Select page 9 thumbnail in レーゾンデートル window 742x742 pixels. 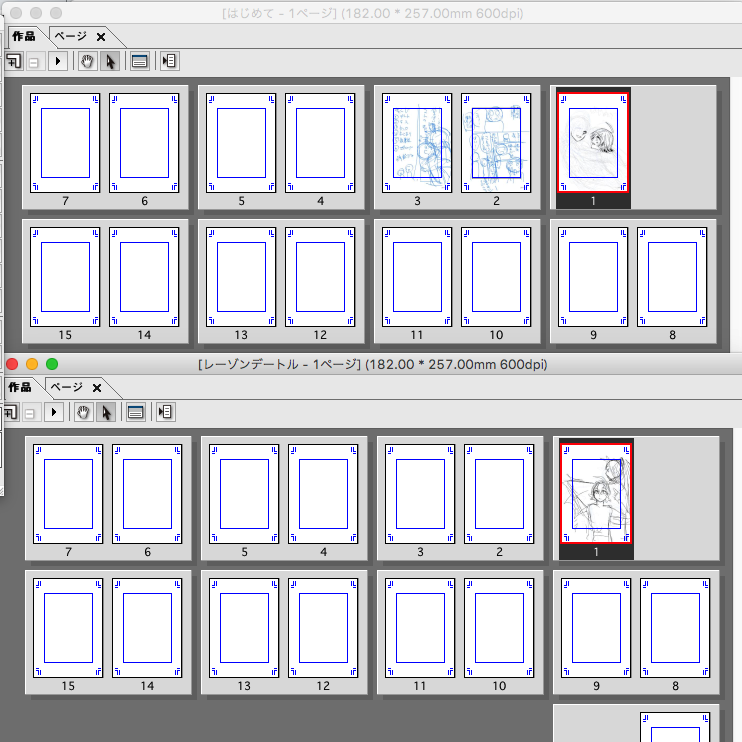[596, 627]
